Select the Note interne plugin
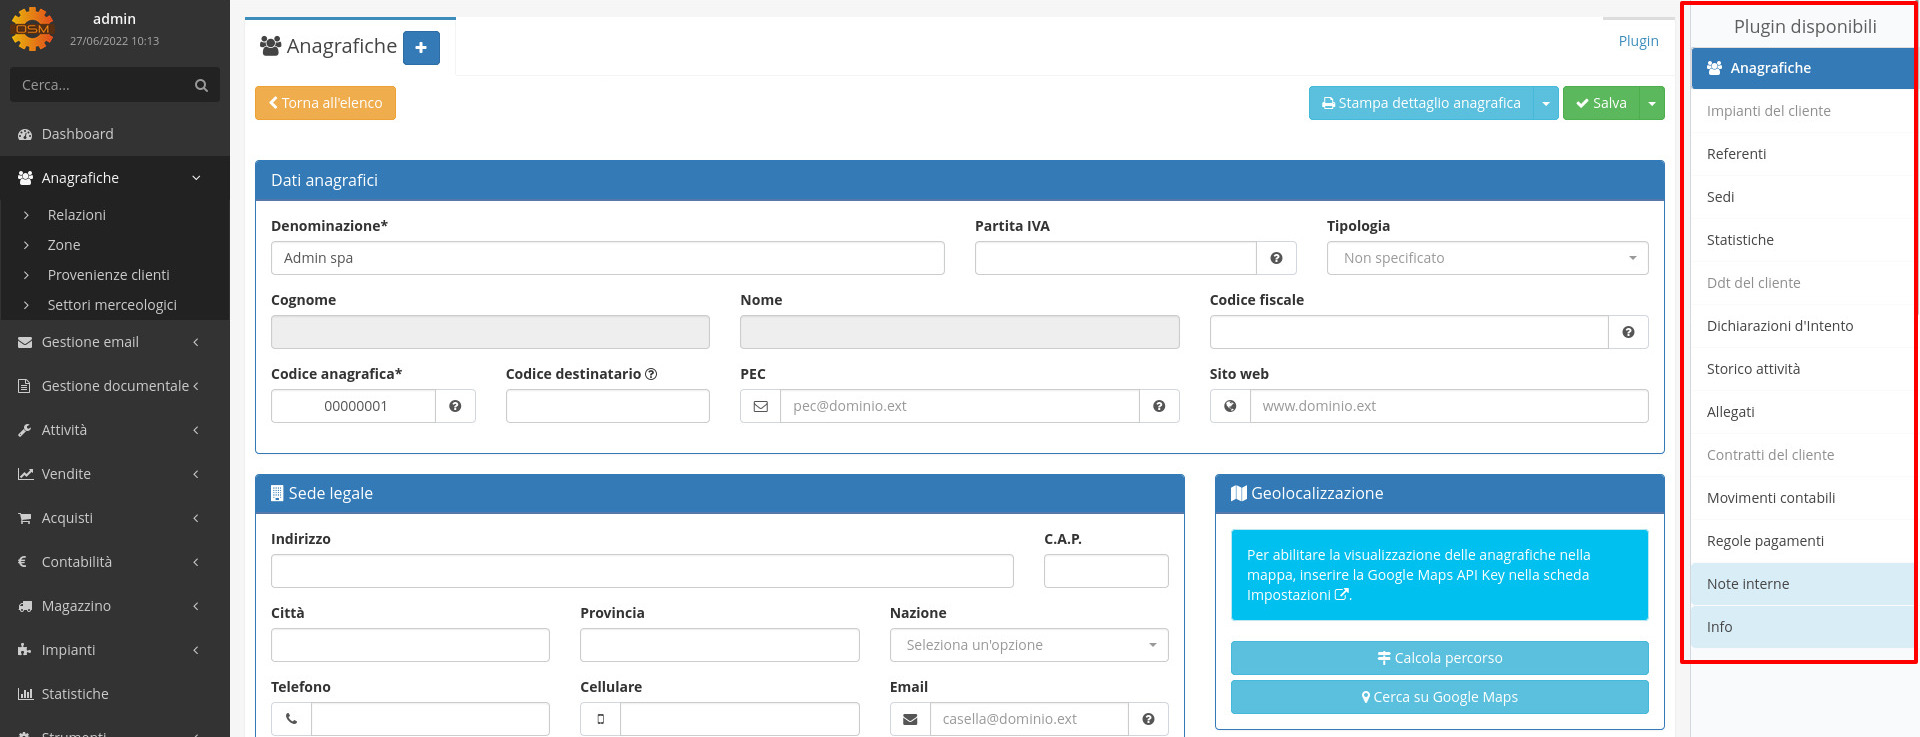The width and height of the screenshot is (1920, 737). pos(1748,584)
